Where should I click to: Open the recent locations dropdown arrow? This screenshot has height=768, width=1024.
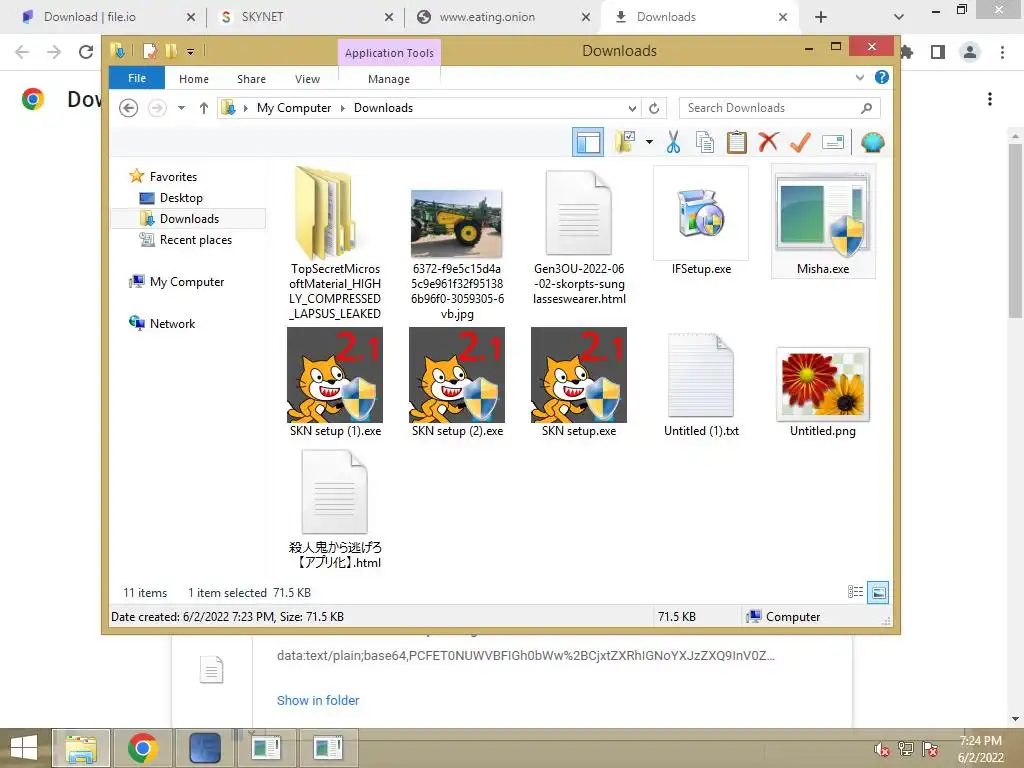pos(182,108)
